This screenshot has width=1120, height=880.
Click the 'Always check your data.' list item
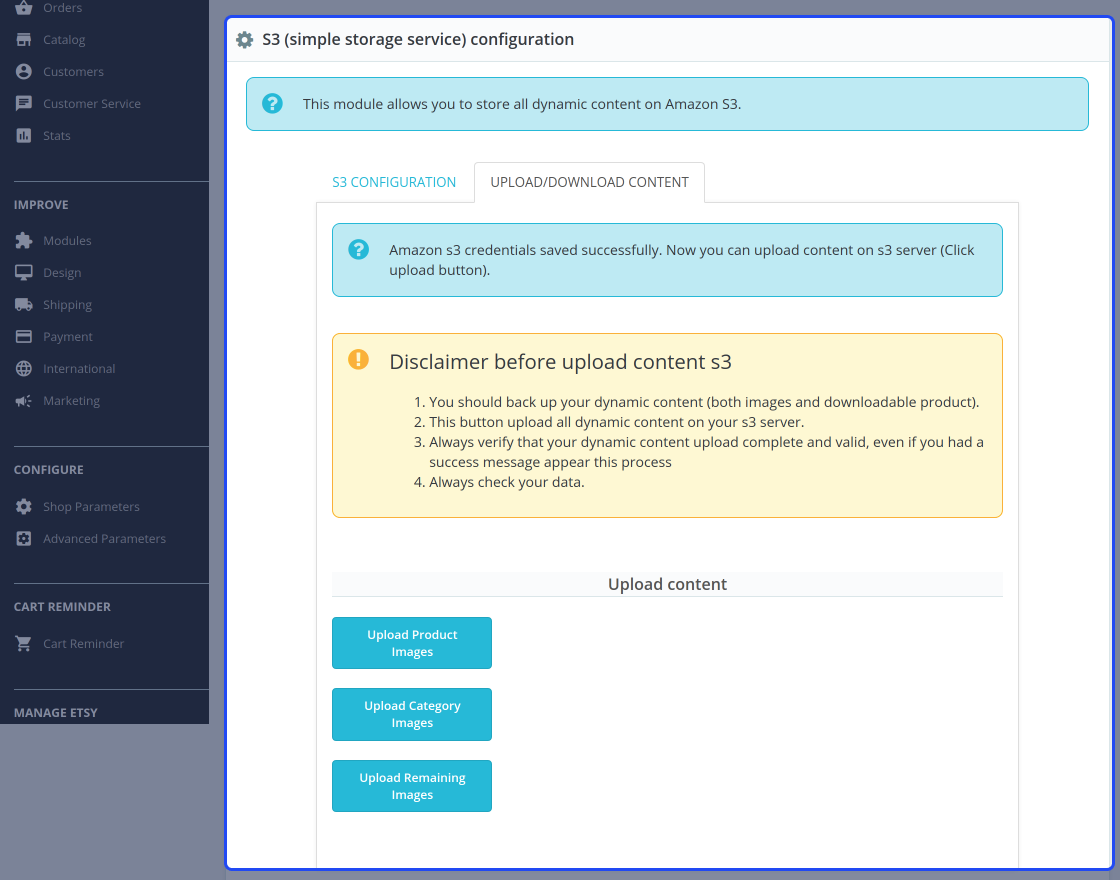(x=506, y=482)
